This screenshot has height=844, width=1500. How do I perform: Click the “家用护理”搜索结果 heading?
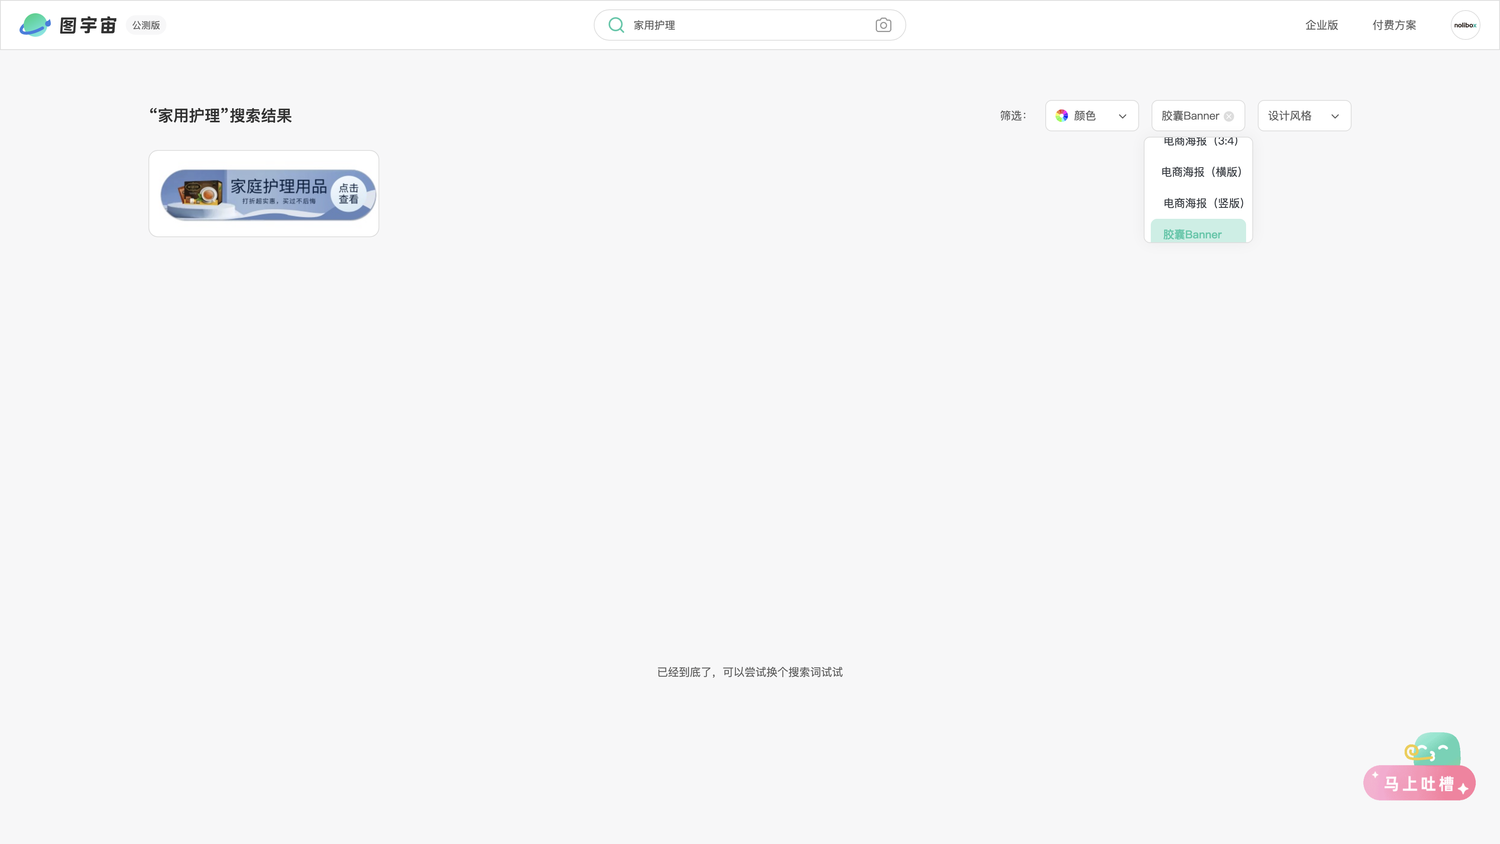point(221,116)
